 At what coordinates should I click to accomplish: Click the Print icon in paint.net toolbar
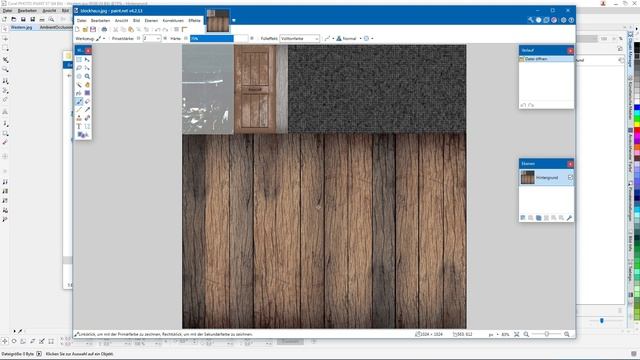tap(104, 29)
